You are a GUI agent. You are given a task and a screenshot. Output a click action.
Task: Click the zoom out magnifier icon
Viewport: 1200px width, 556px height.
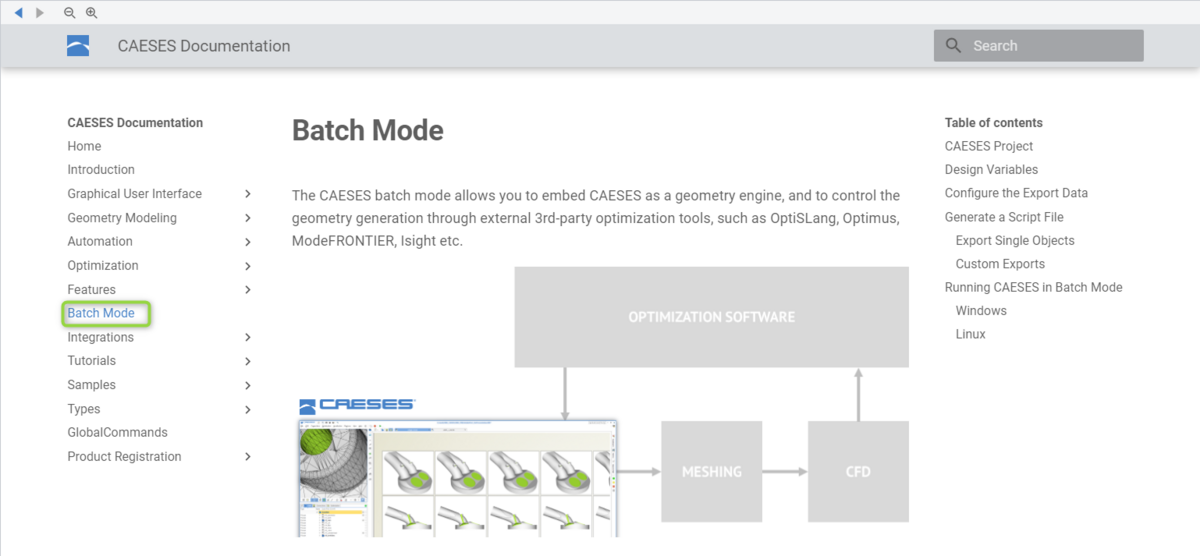tap(69, 13)
